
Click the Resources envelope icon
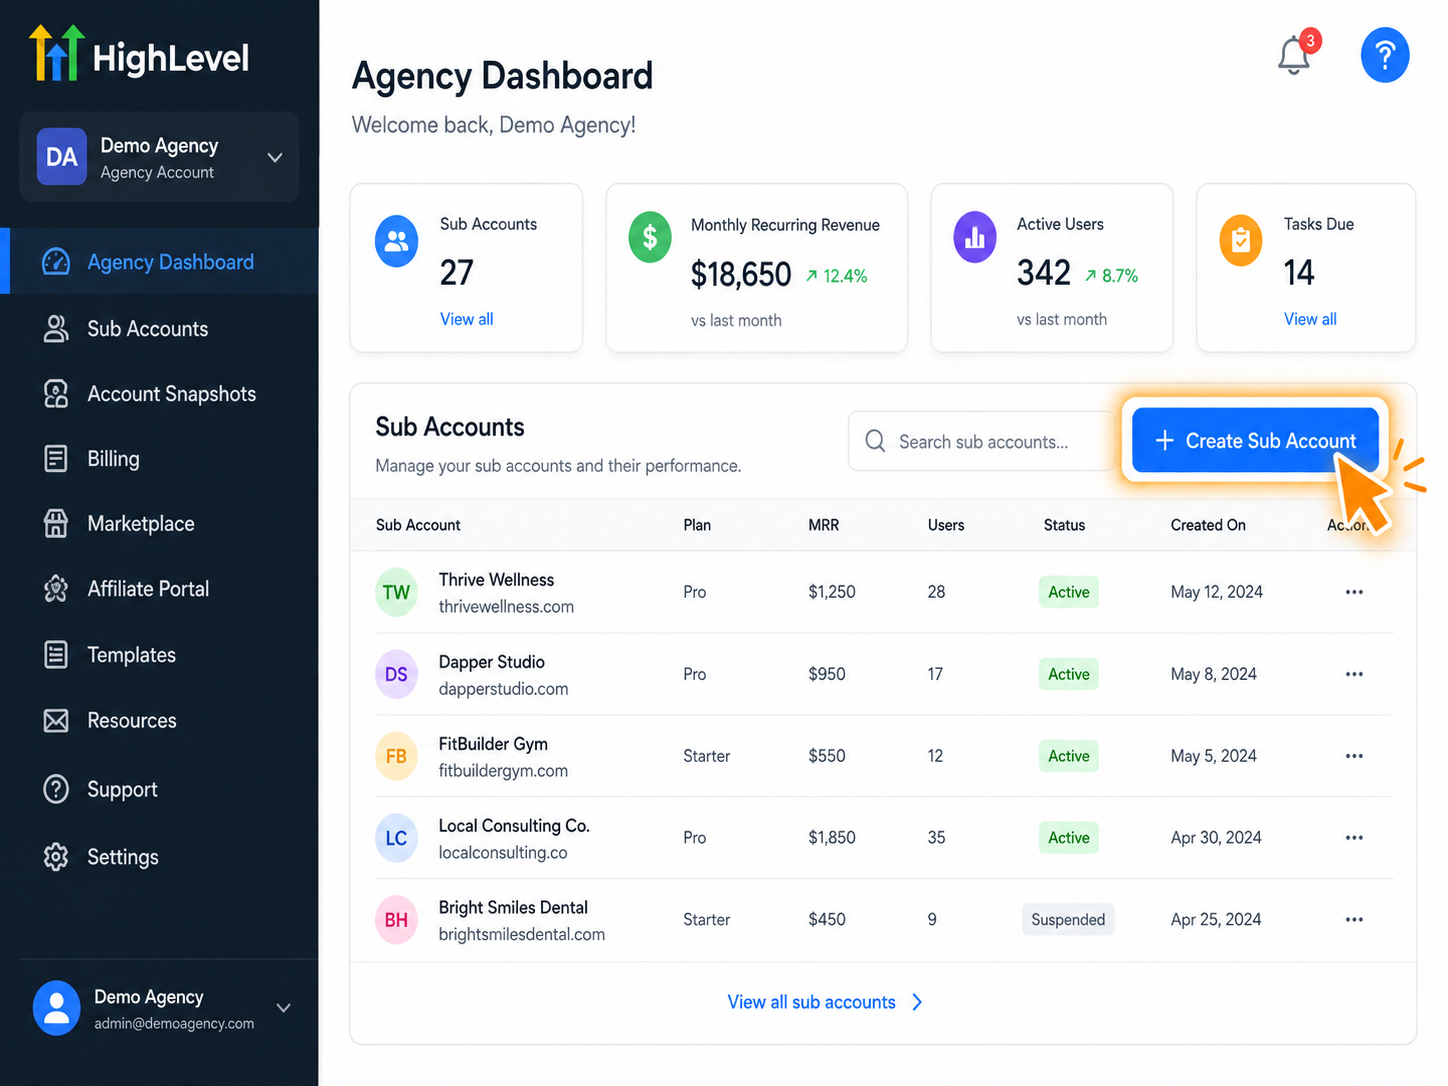point(56,721)
